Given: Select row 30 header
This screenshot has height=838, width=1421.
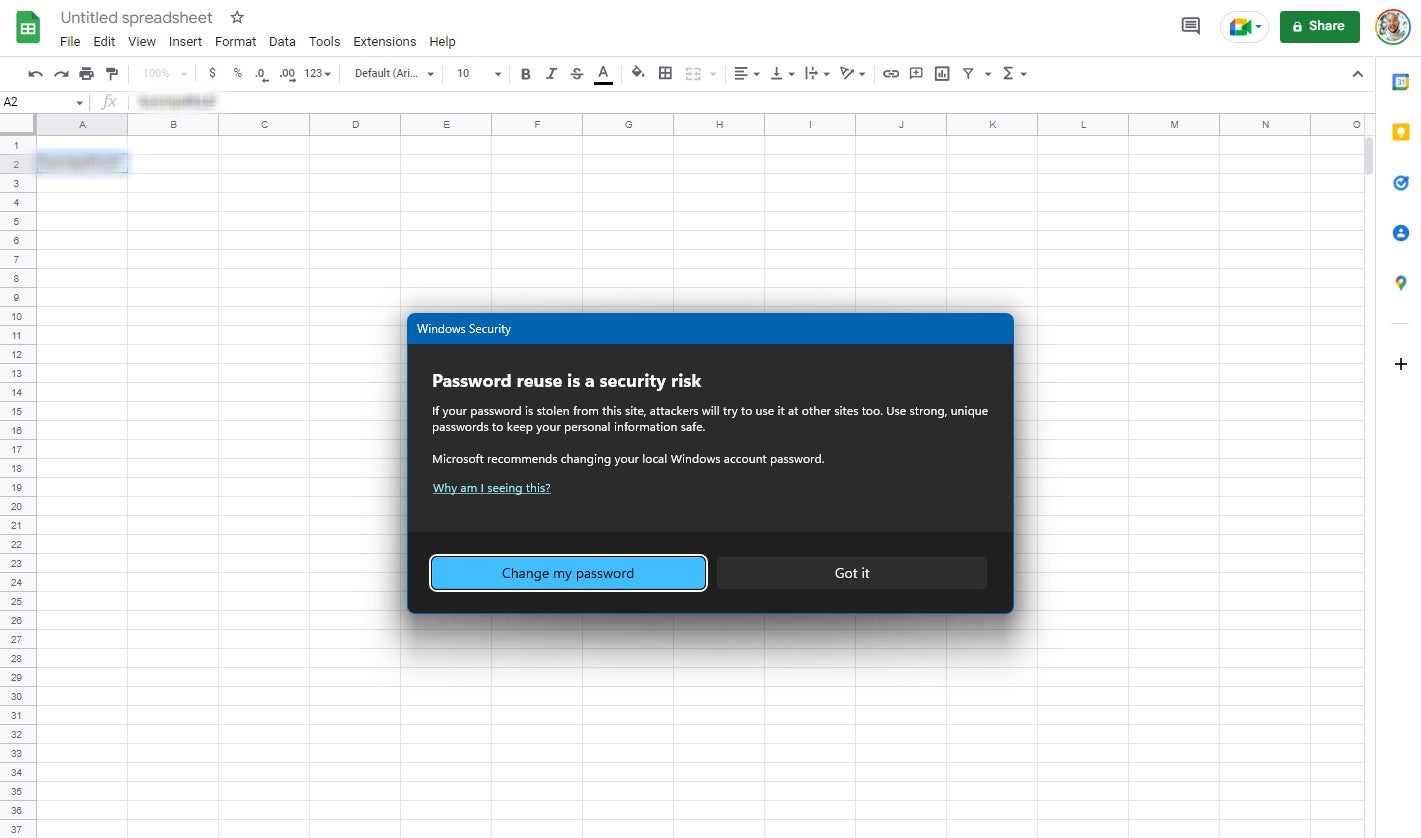Looking at the screenshot, I should [18, 696].
